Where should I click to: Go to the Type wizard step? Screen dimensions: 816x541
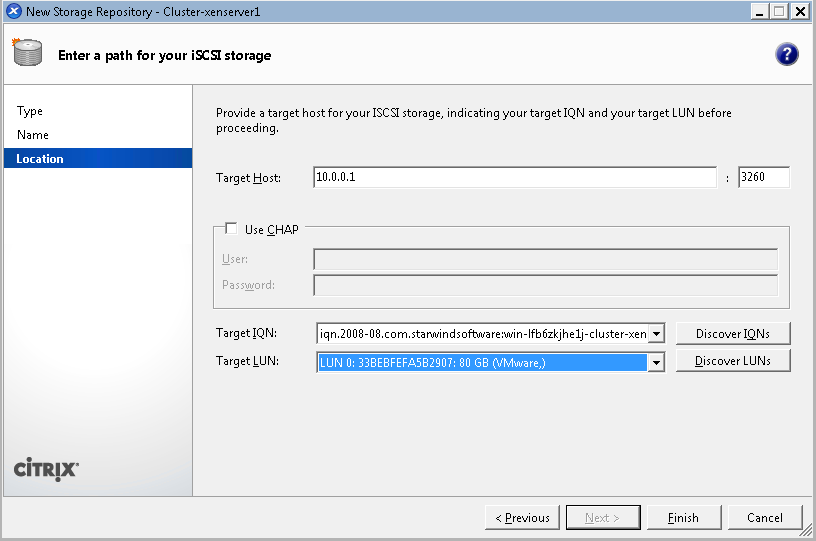pos(30,111)
